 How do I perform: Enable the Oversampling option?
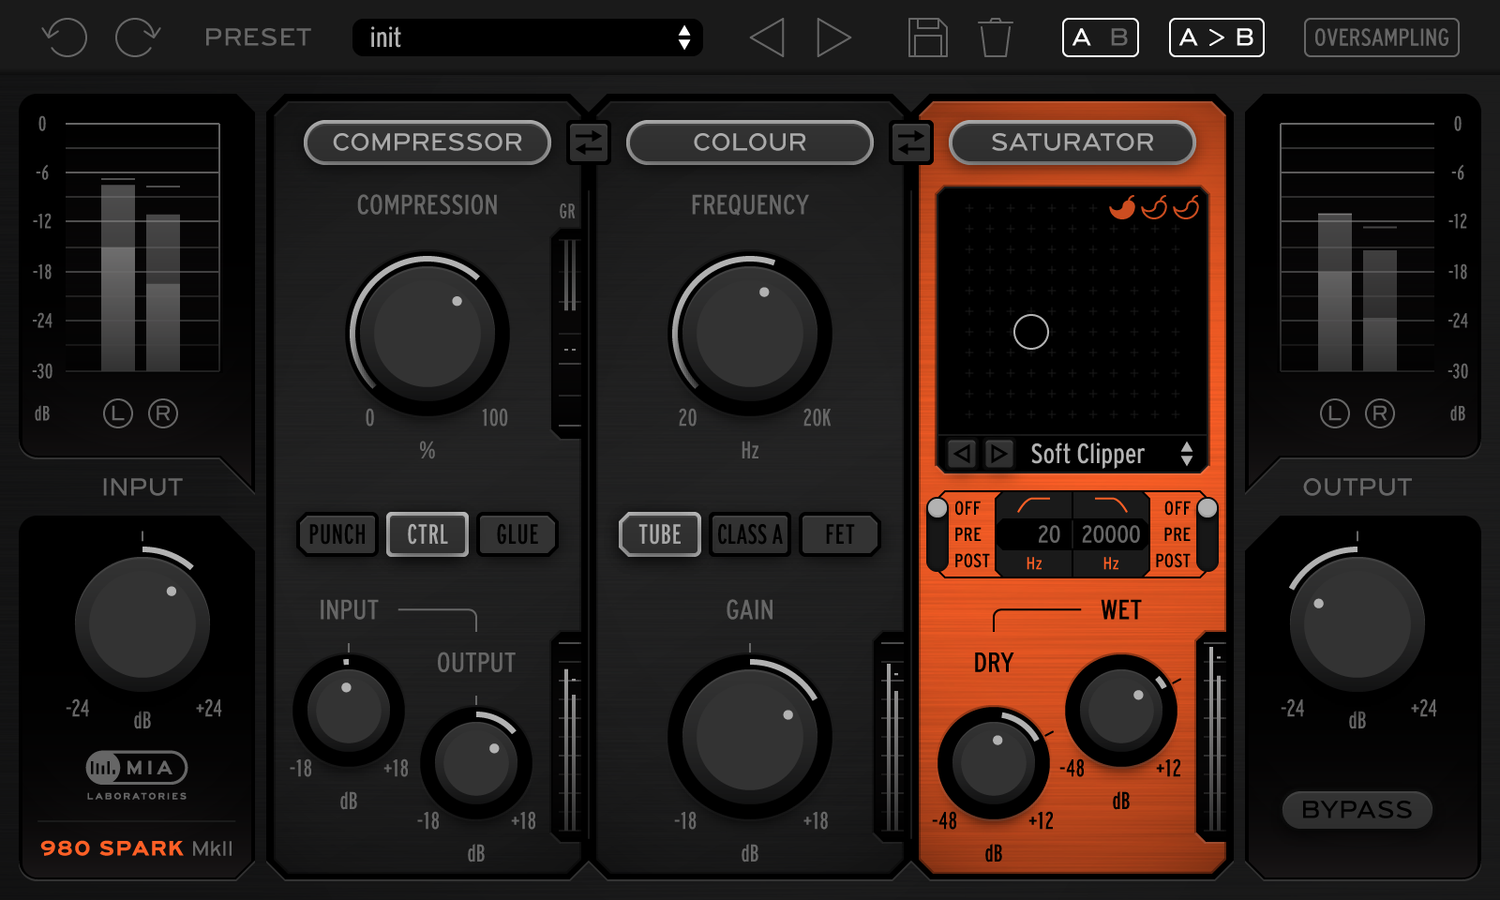coord(1381,38)
